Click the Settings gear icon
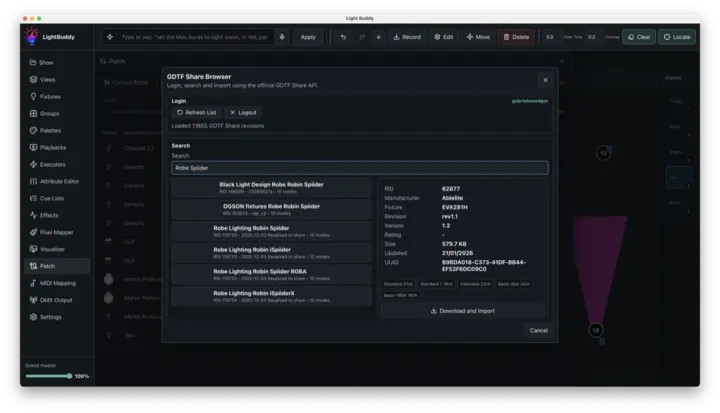 tap(33, 317)
